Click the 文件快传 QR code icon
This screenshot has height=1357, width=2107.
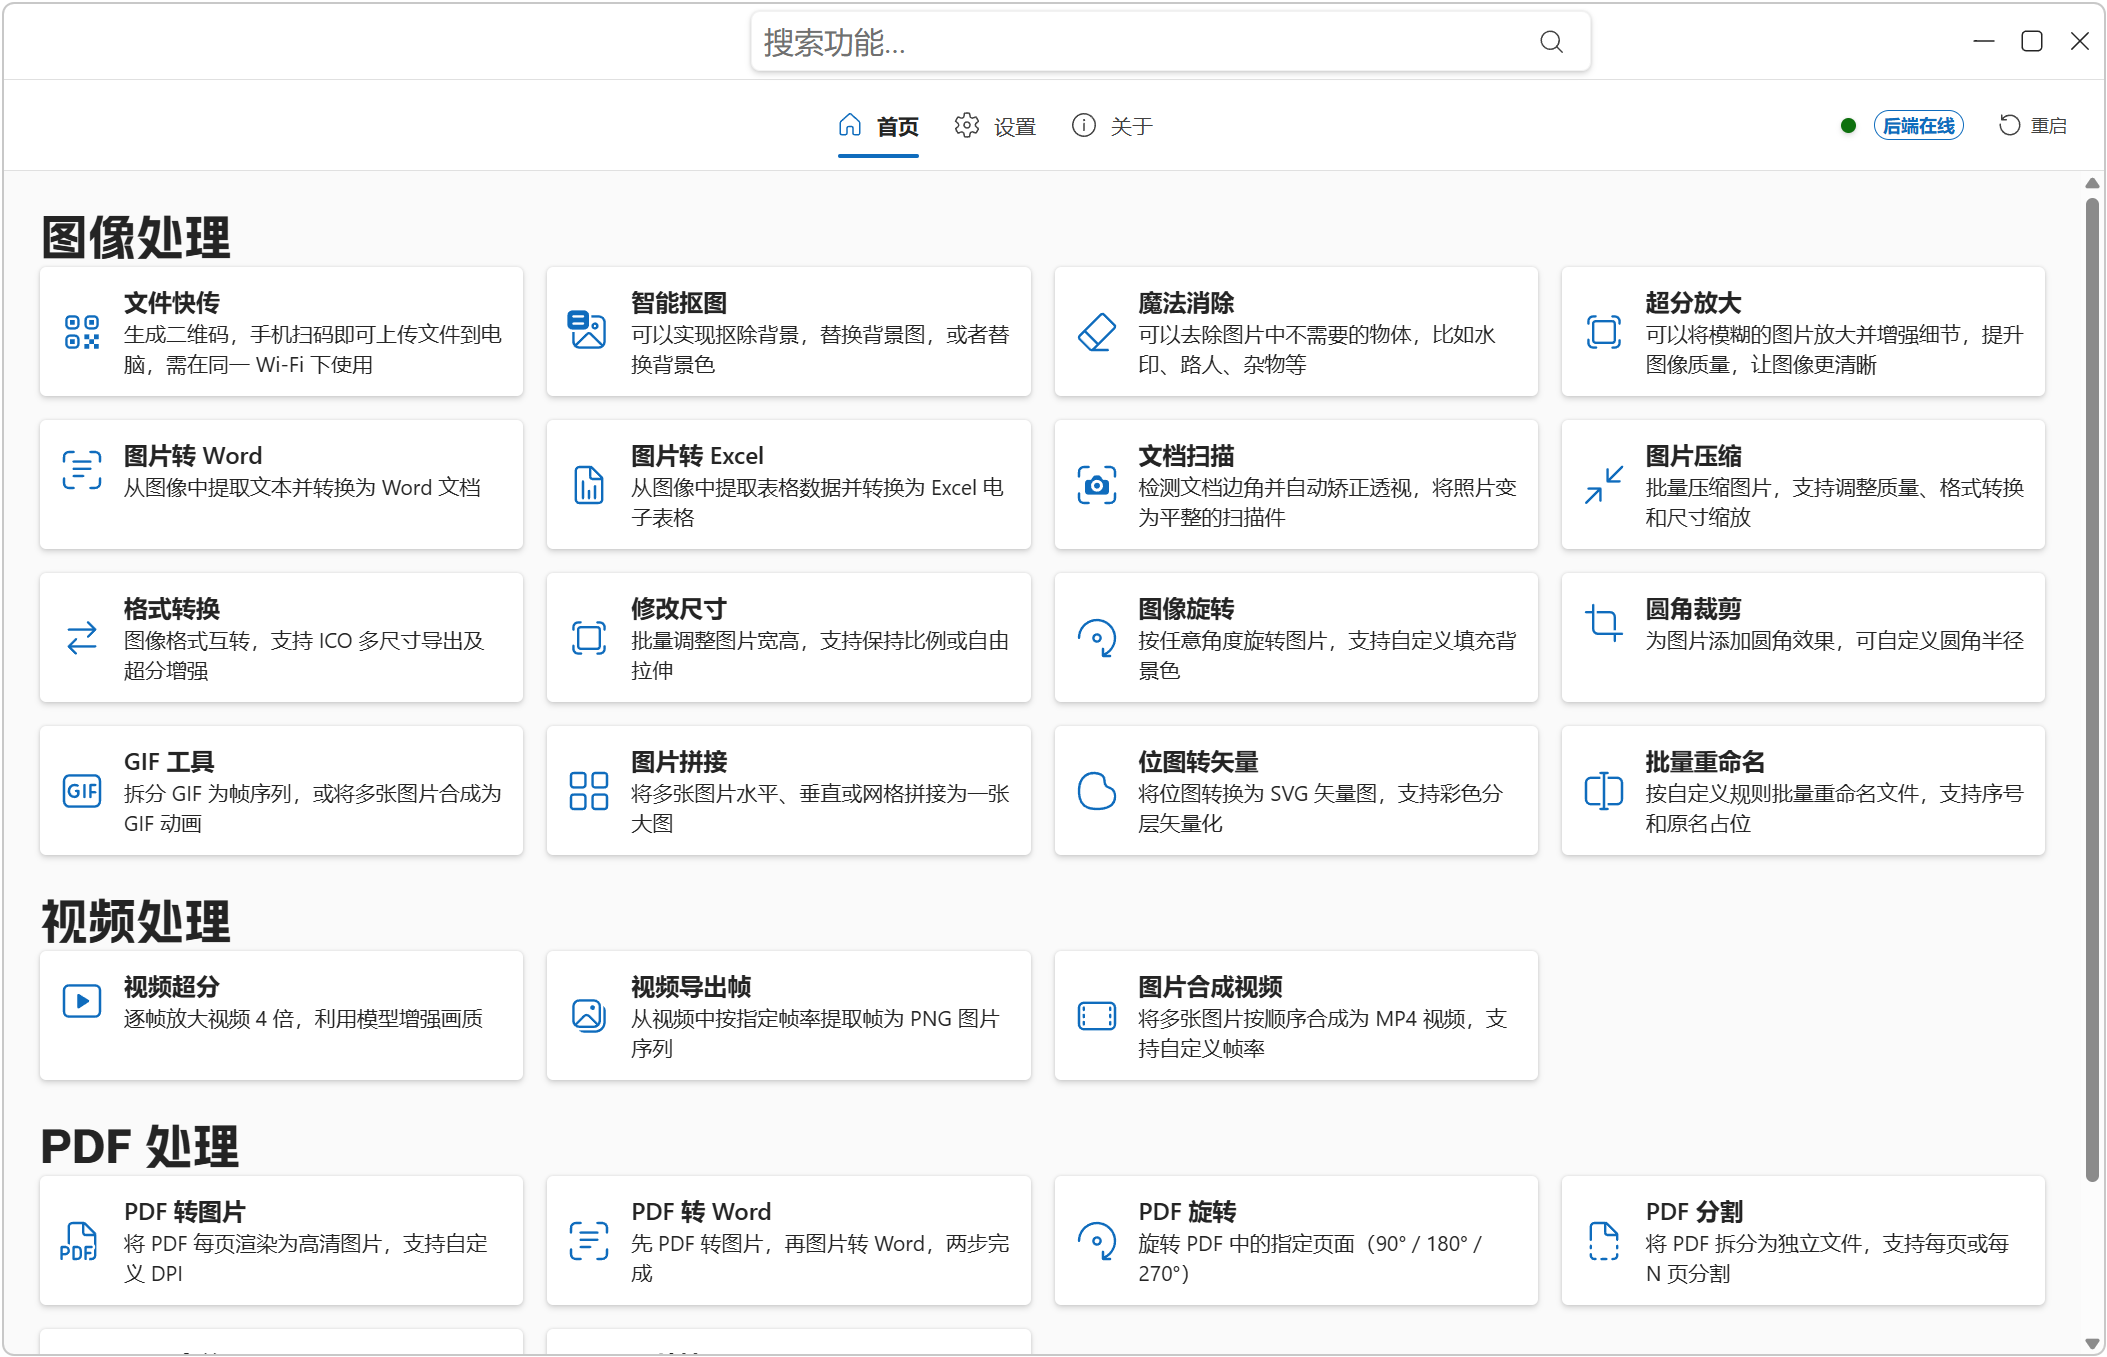click(x=82, y=332)
